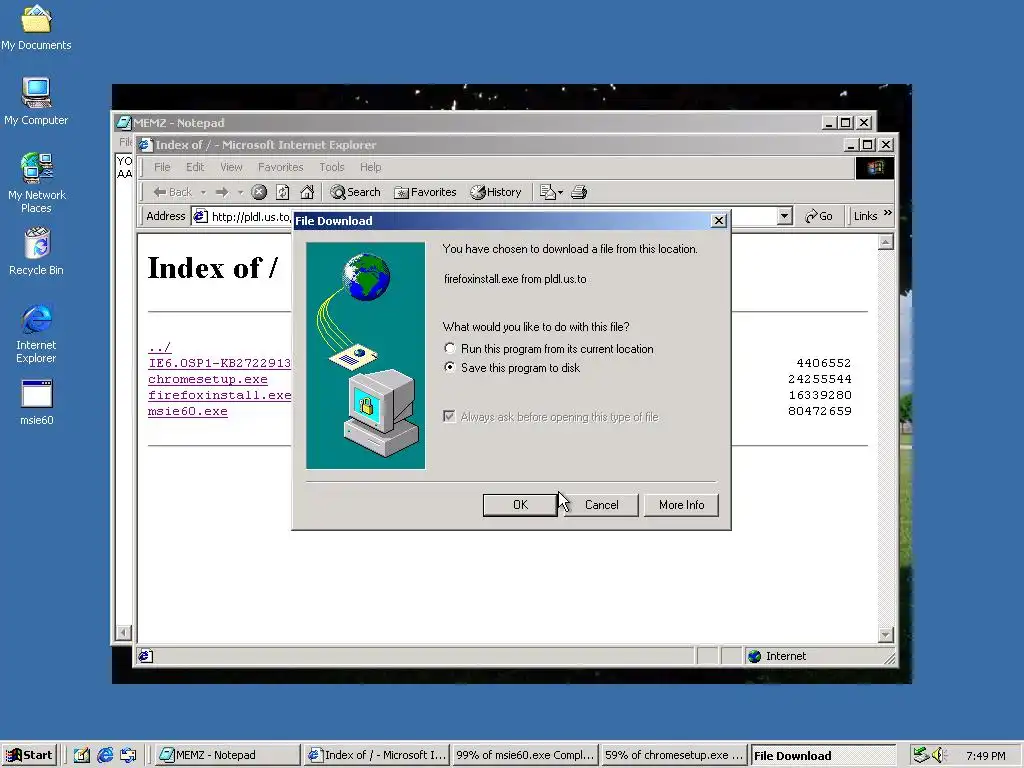Click the Stop button icon in IE toolbar

point(259,192)
